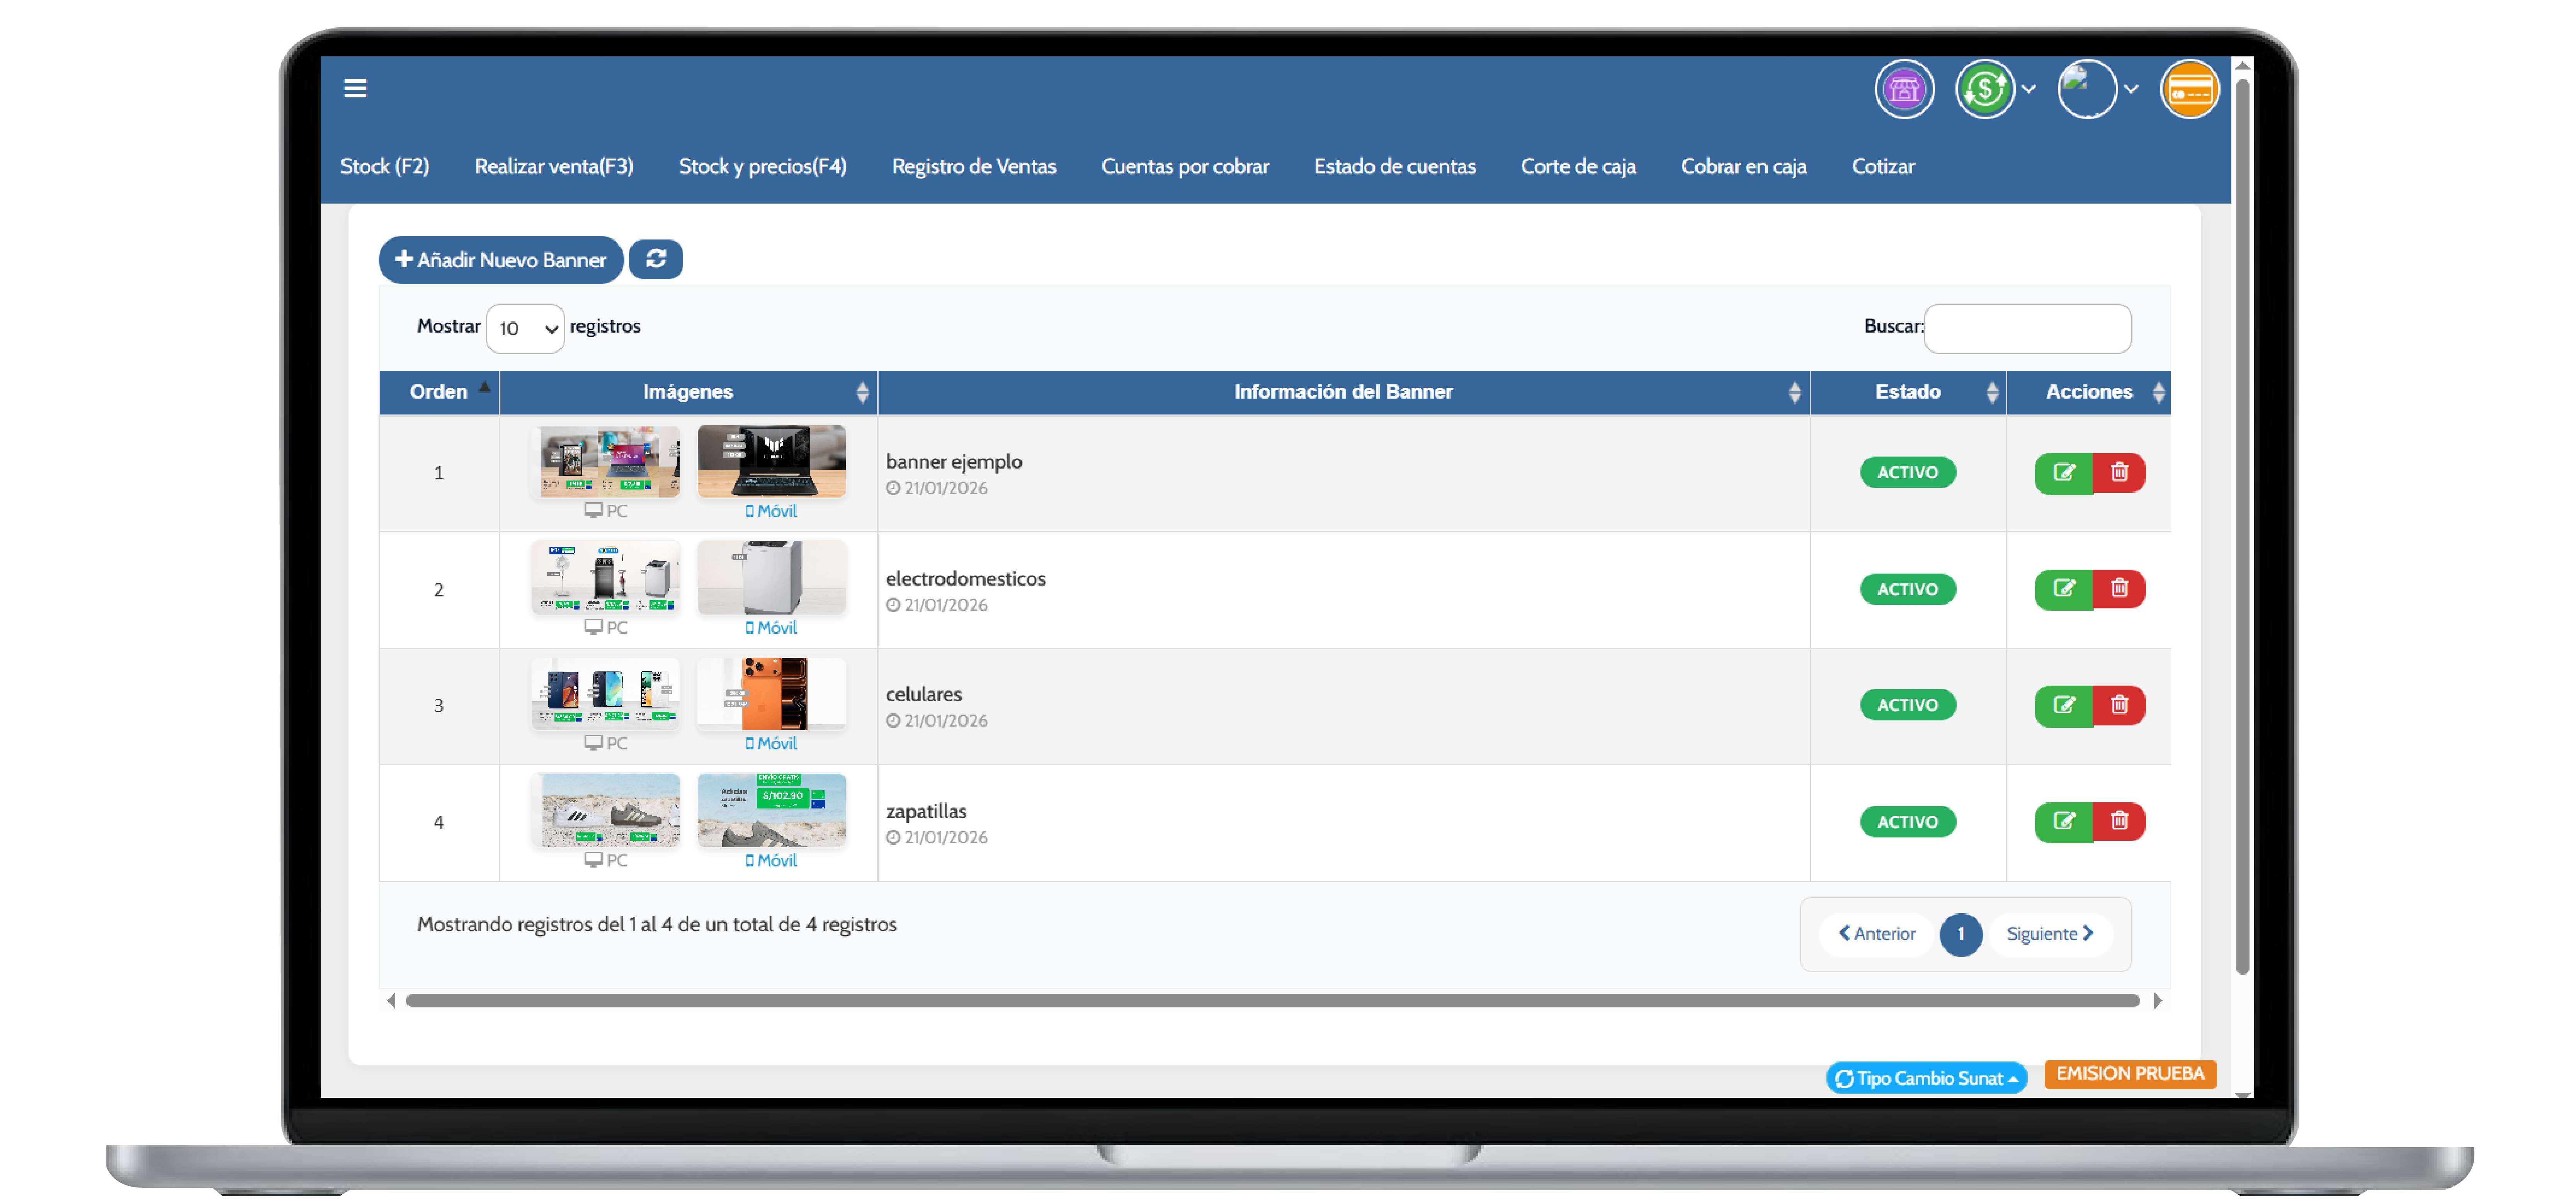Toggle ACTIVO status for electrodomesticos
This screenshot has height=1204, width=2576.
[x=1907, y=590]
